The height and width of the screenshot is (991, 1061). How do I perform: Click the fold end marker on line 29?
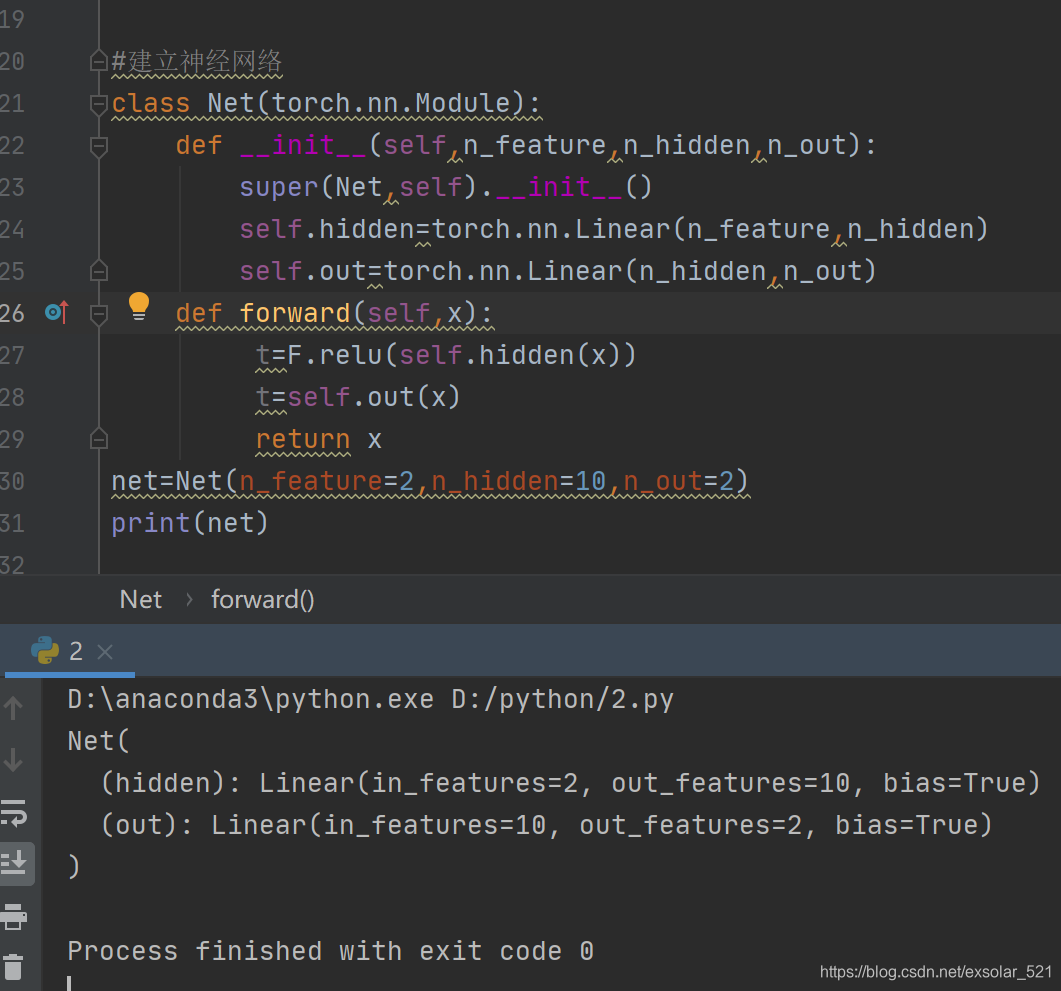[x=99, y=439]
